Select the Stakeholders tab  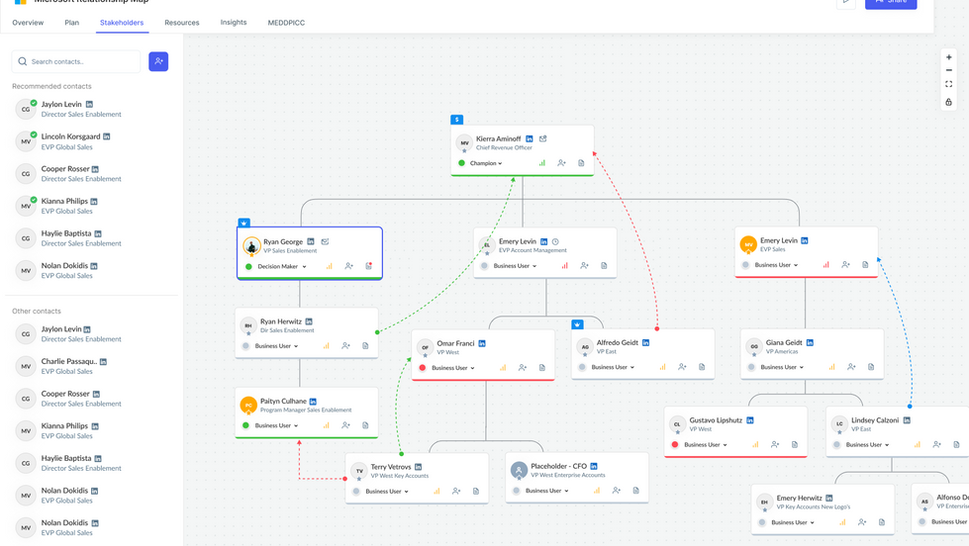122,22
